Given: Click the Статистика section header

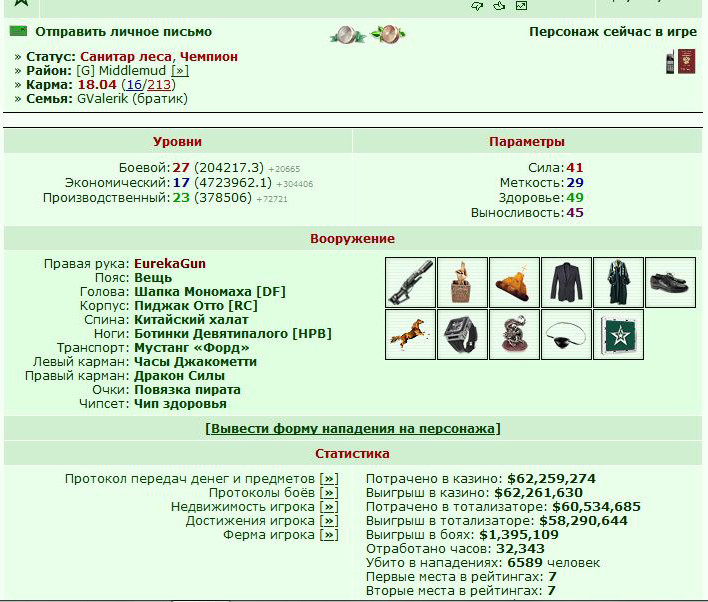Looking at the screenshot, I should click(x=353, y=453).
